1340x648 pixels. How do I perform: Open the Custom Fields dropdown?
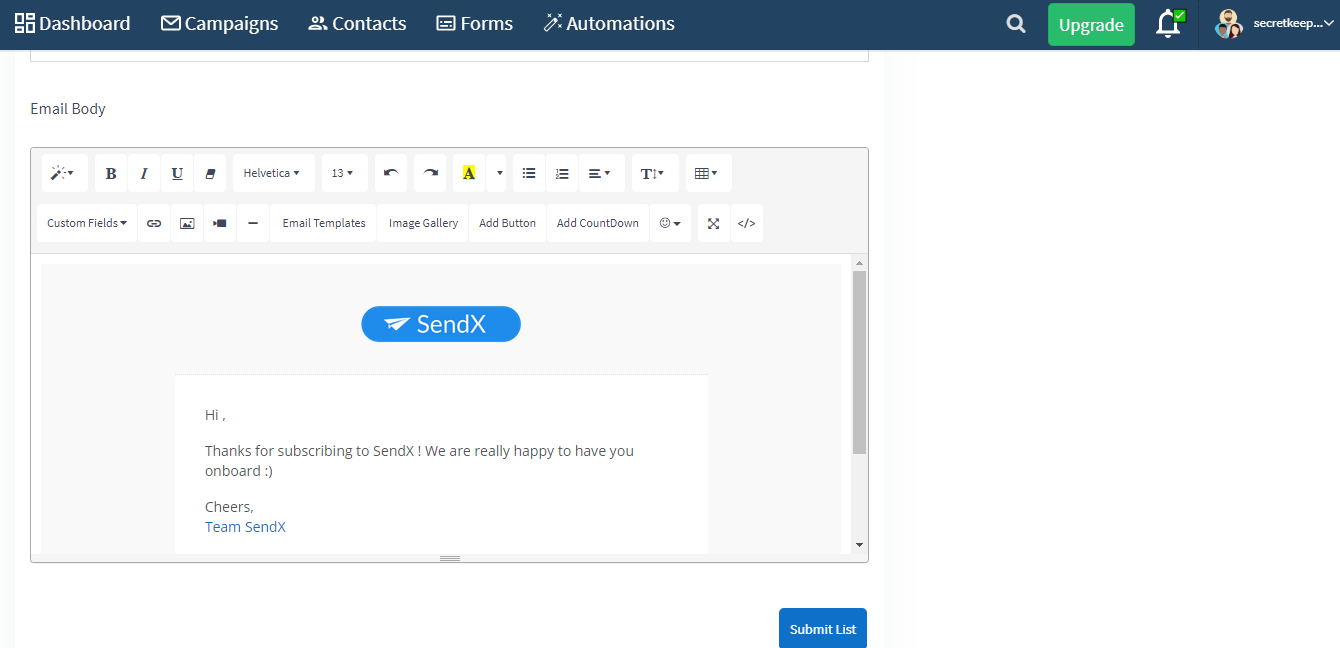click(87, 223)
